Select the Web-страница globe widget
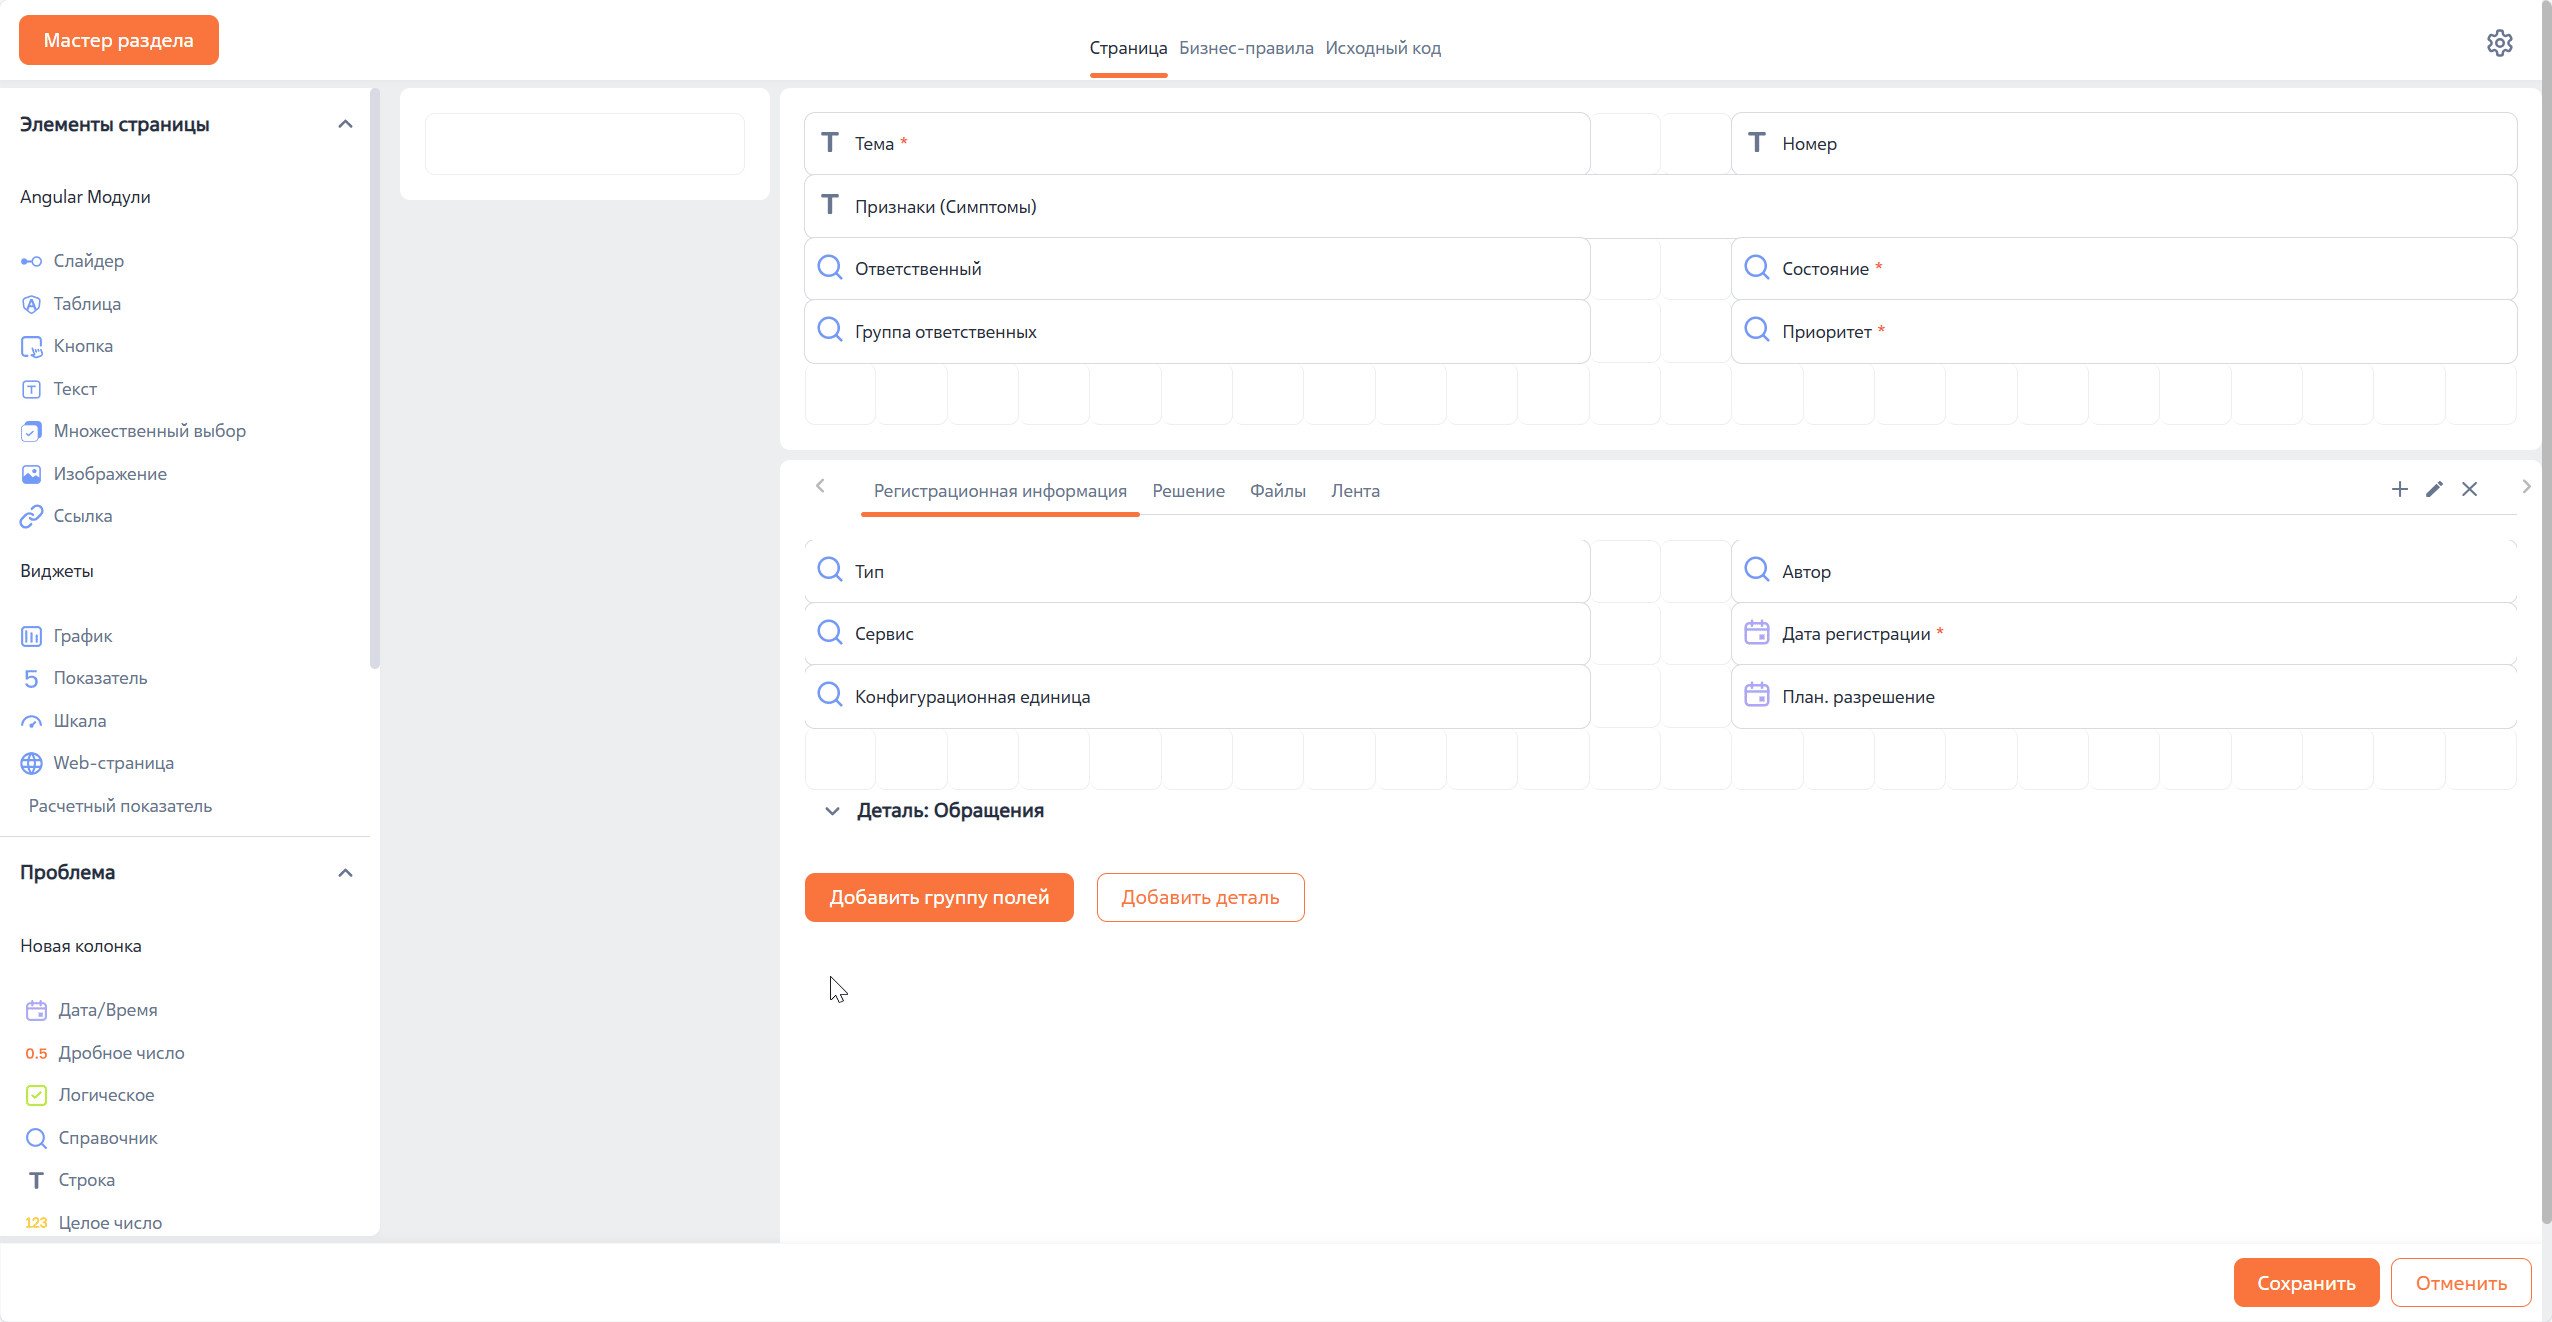2552x1322 pixels. coord(31,763)
